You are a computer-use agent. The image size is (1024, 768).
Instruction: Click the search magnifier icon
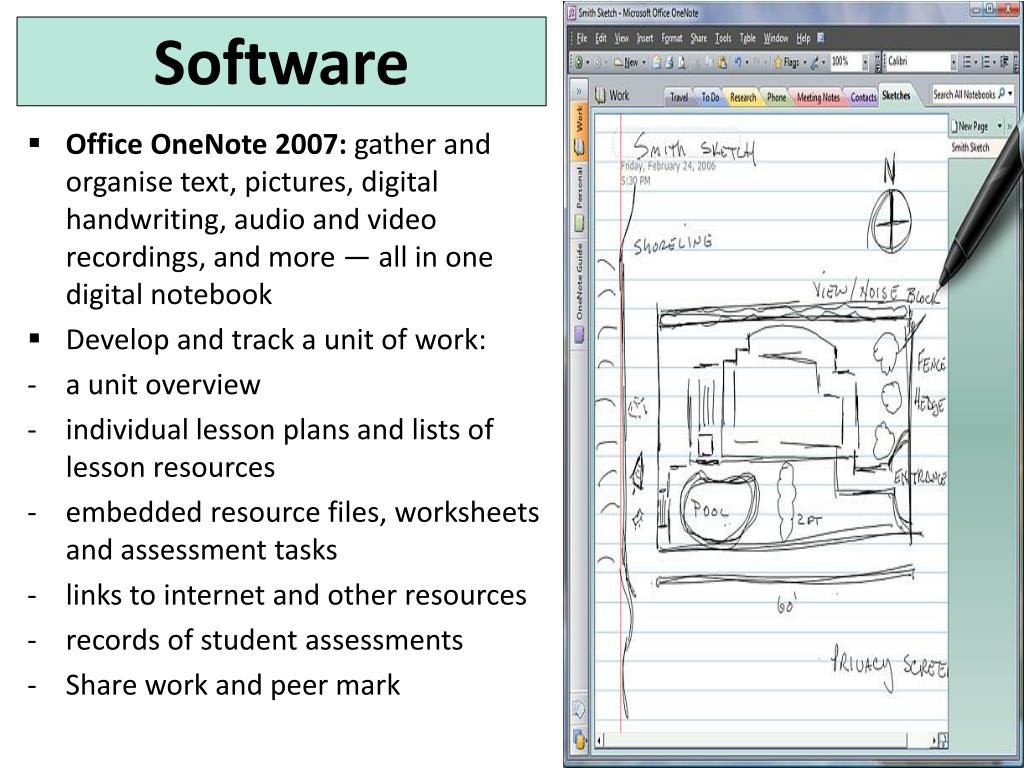pyautogui.click(x=1002, y=94)
